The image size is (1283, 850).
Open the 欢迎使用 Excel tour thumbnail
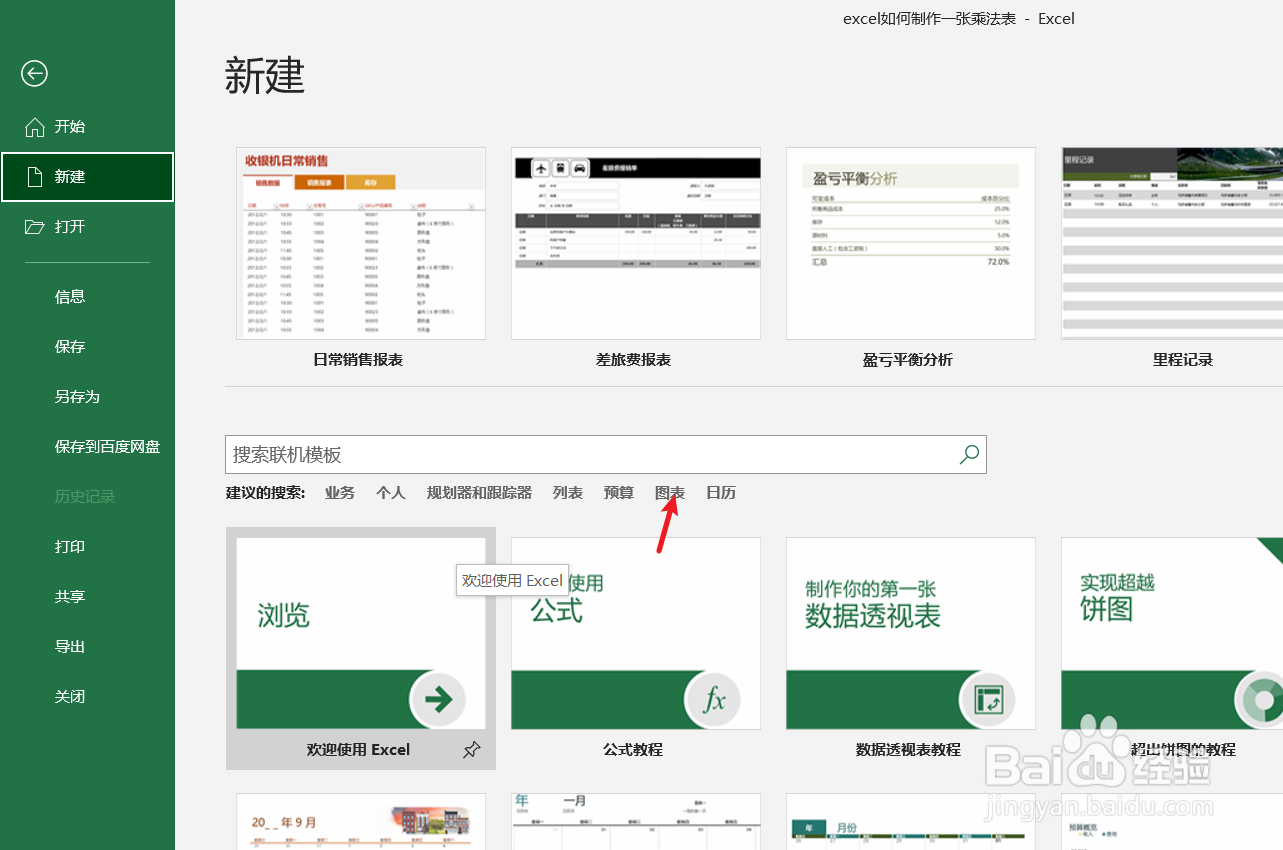tap(361, 634)
